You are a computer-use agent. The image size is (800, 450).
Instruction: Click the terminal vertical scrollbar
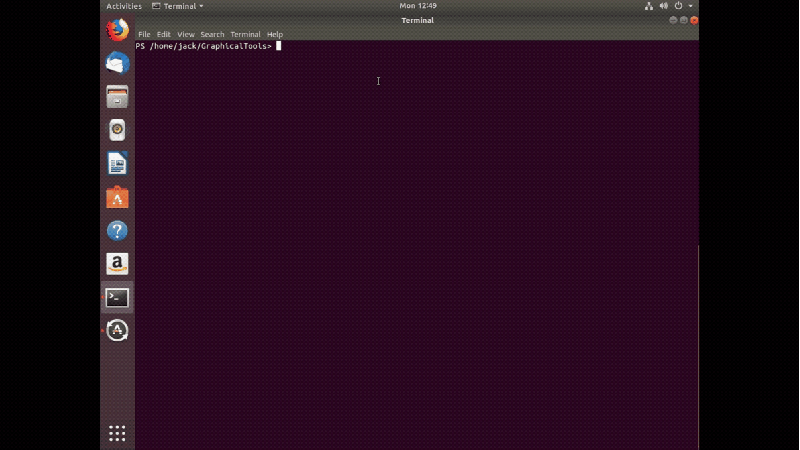click(698, 347)
